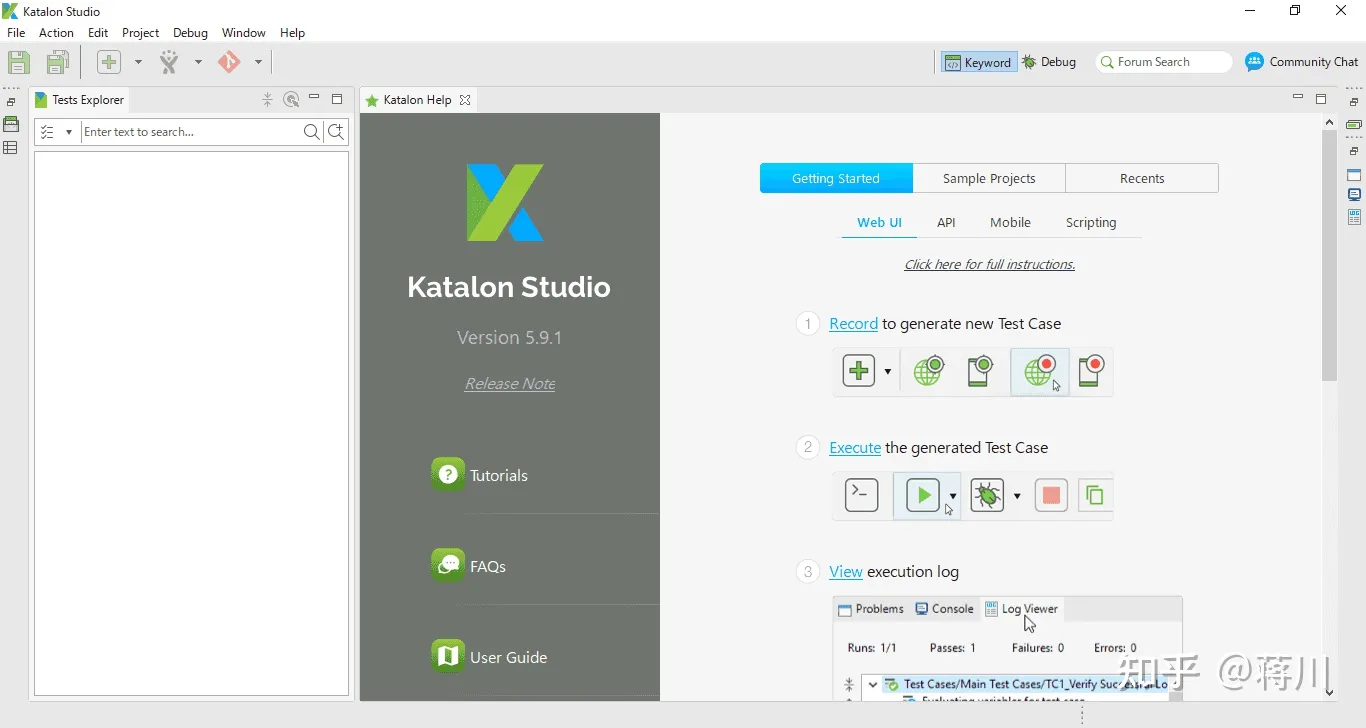Click the help page scrollbar up arrow

[x=1329, y=122]
